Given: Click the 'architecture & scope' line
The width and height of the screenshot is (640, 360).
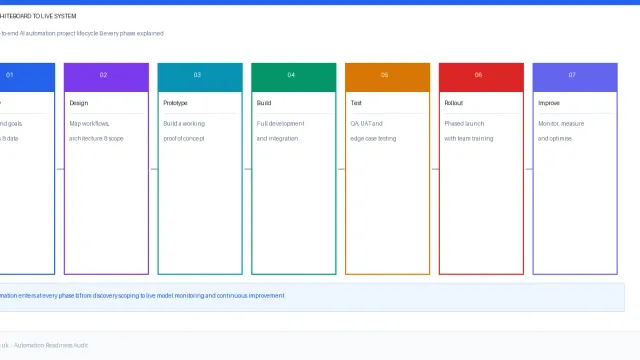Looking at the screenshot, I should [96, 138].
